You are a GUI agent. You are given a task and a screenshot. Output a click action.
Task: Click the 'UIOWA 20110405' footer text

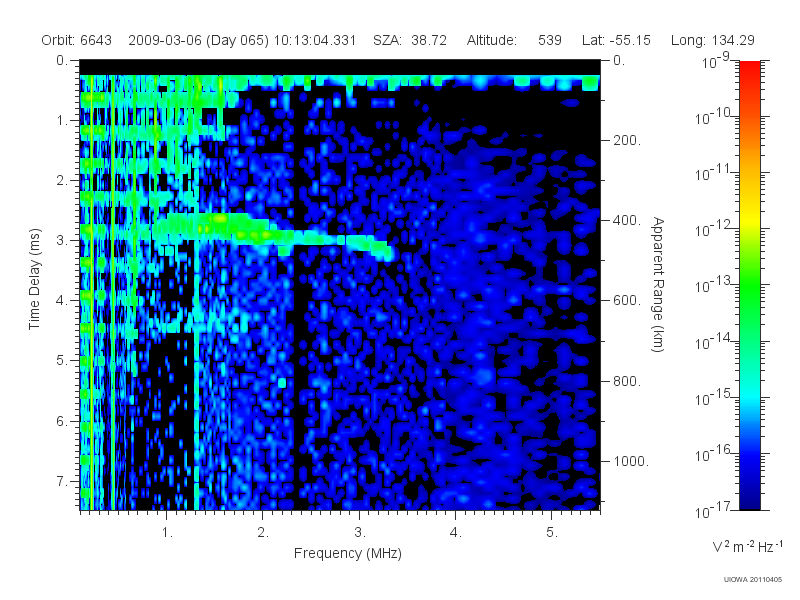pos(753,580)
